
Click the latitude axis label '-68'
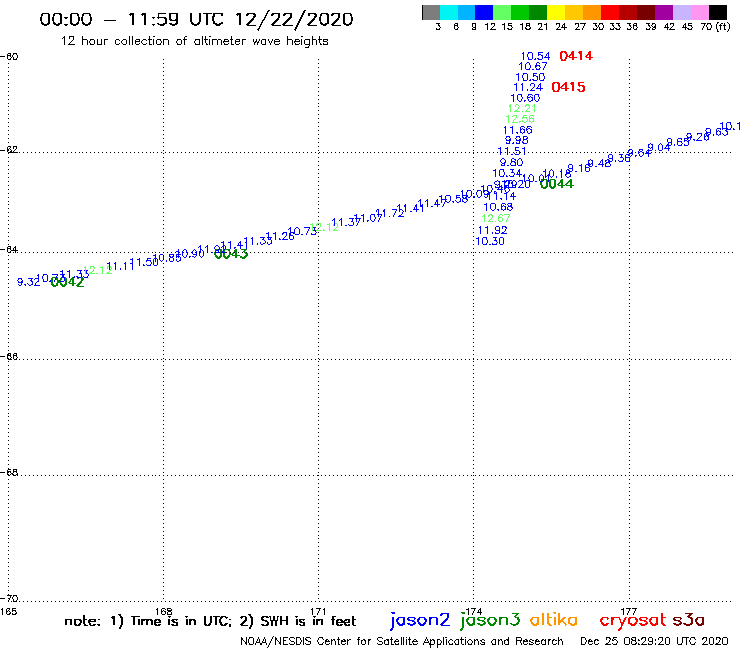(x=9, y=473)
